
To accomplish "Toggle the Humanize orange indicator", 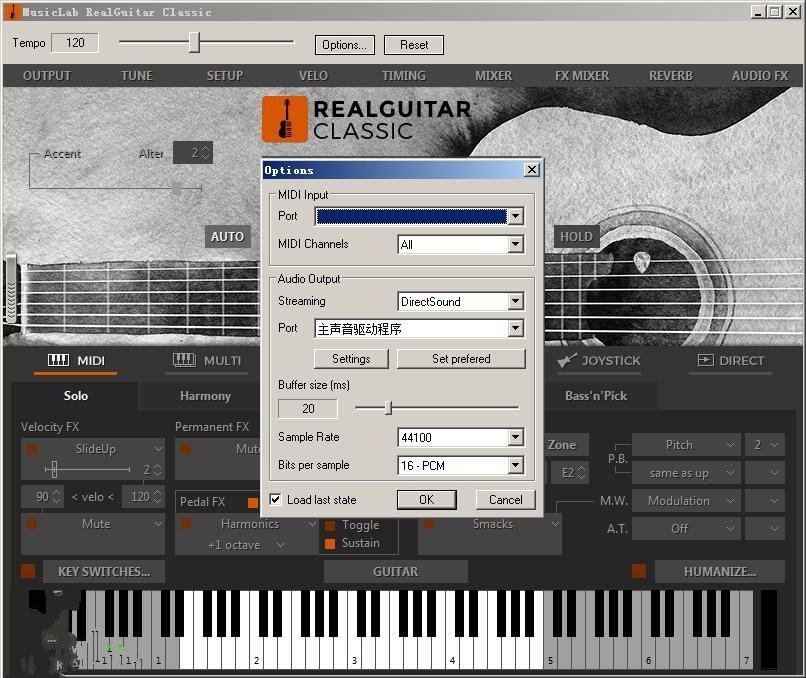I will (639, 571).
